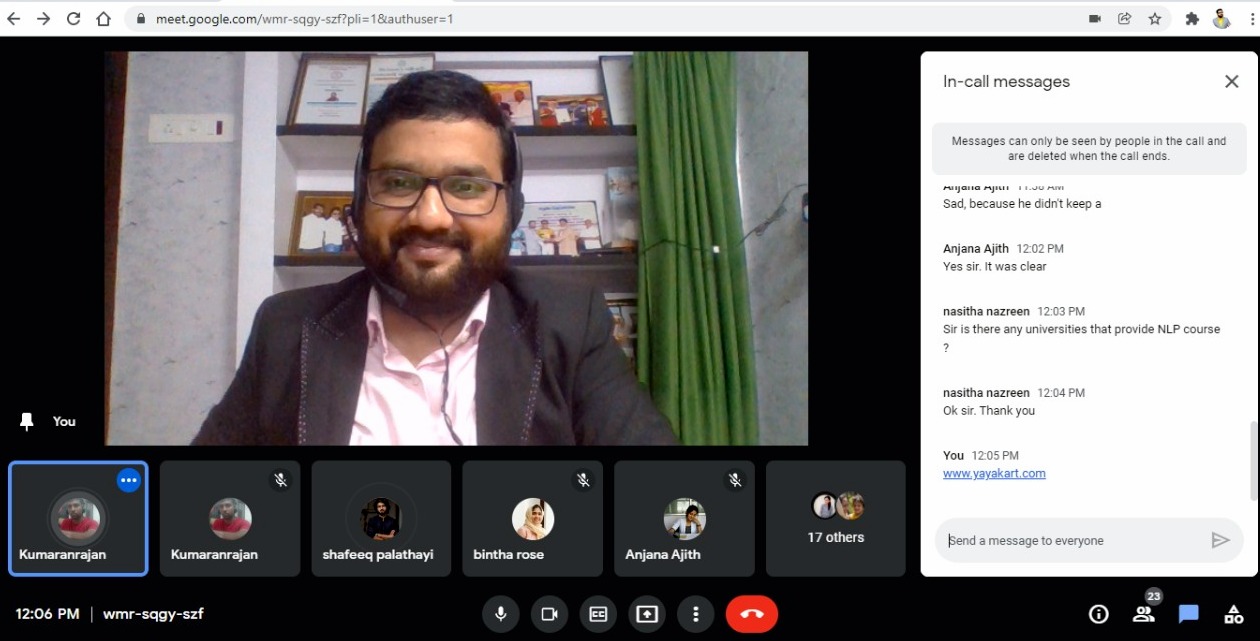Turn on captions with CC button
The height and width of the screenshot is (641, 1260).
coord(598,614)
